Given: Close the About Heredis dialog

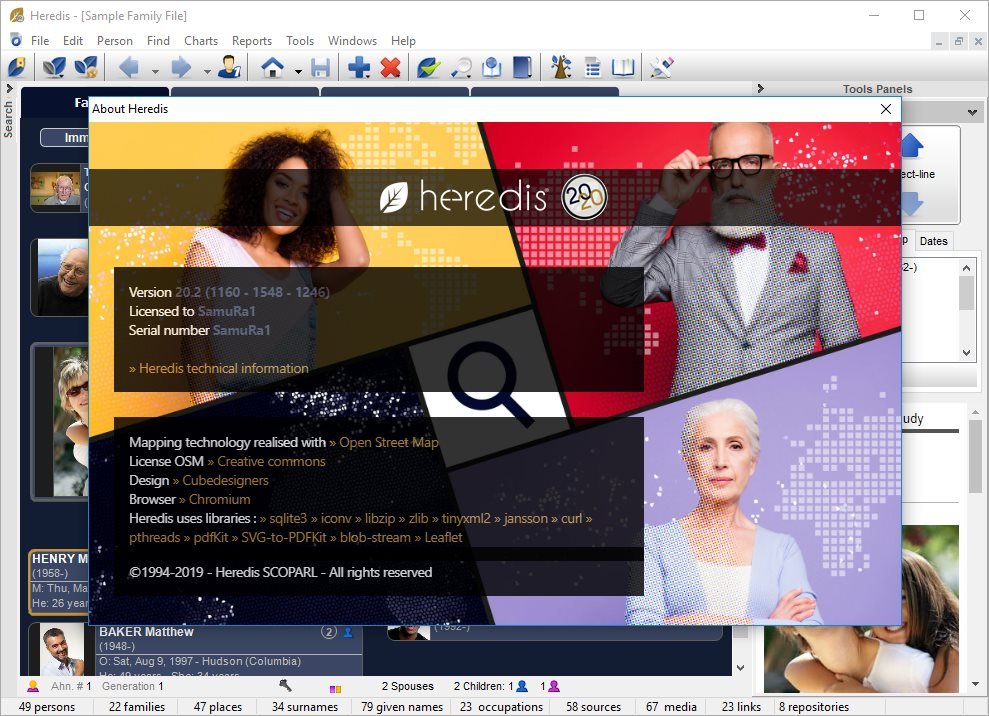Looking at the screenshot, I should 886,109.
